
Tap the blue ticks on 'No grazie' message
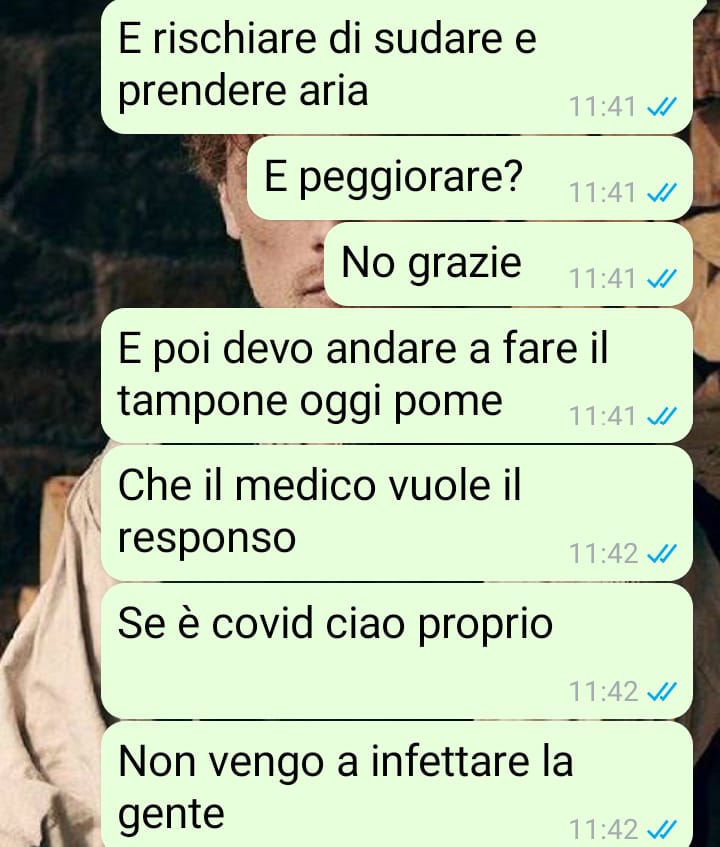click(x=662, y=279)
